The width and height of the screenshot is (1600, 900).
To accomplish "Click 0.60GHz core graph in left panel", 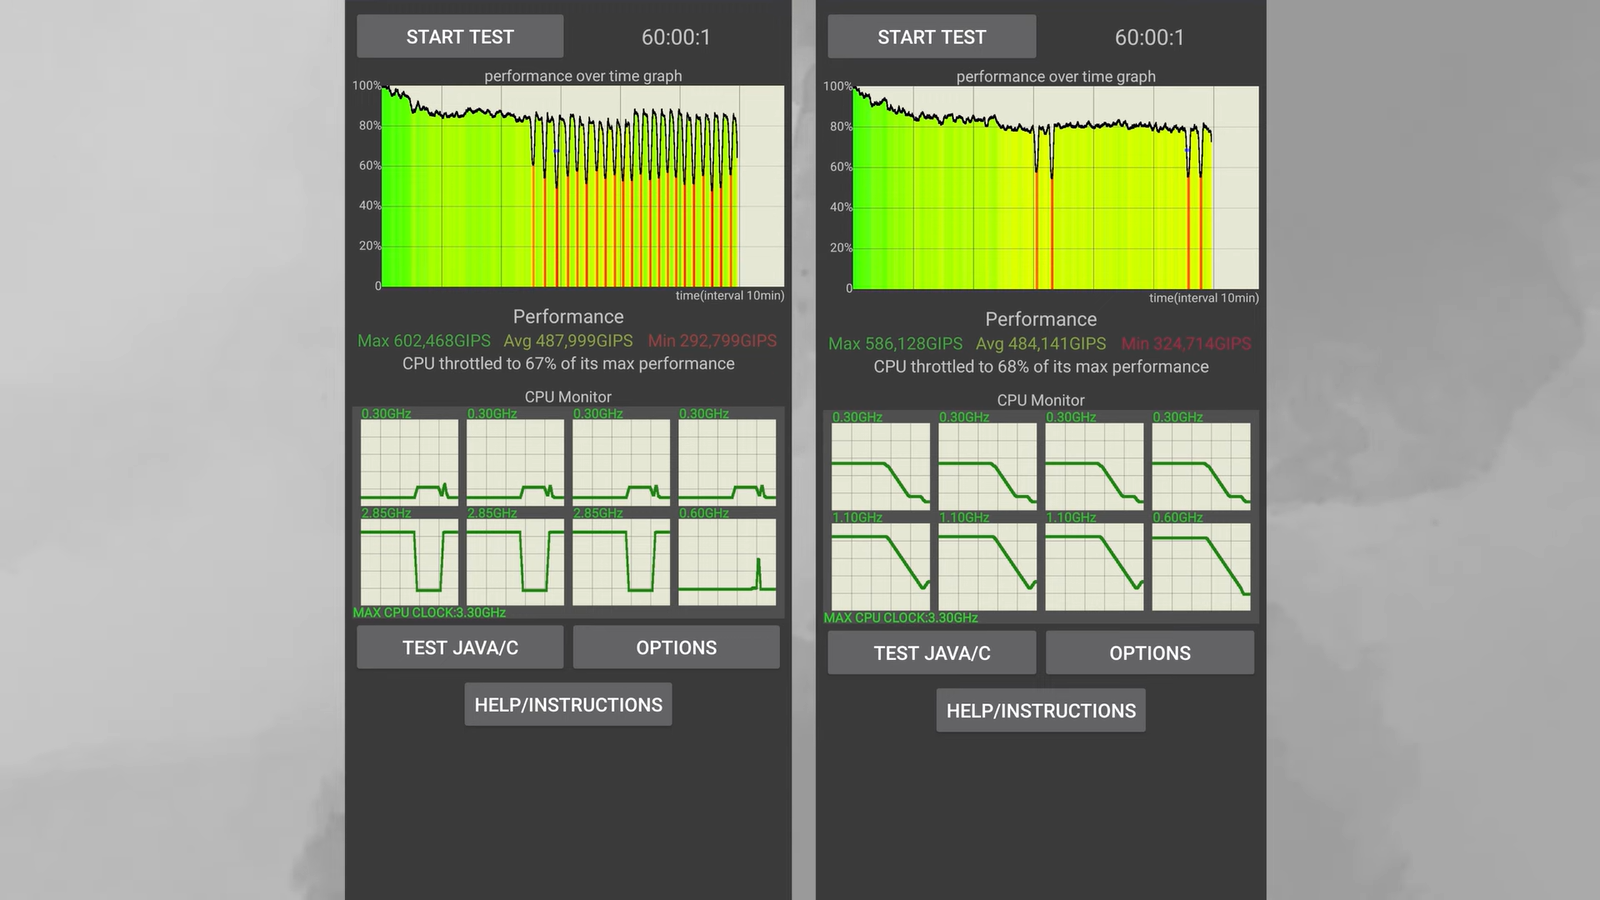I will (x=727, y=561).
